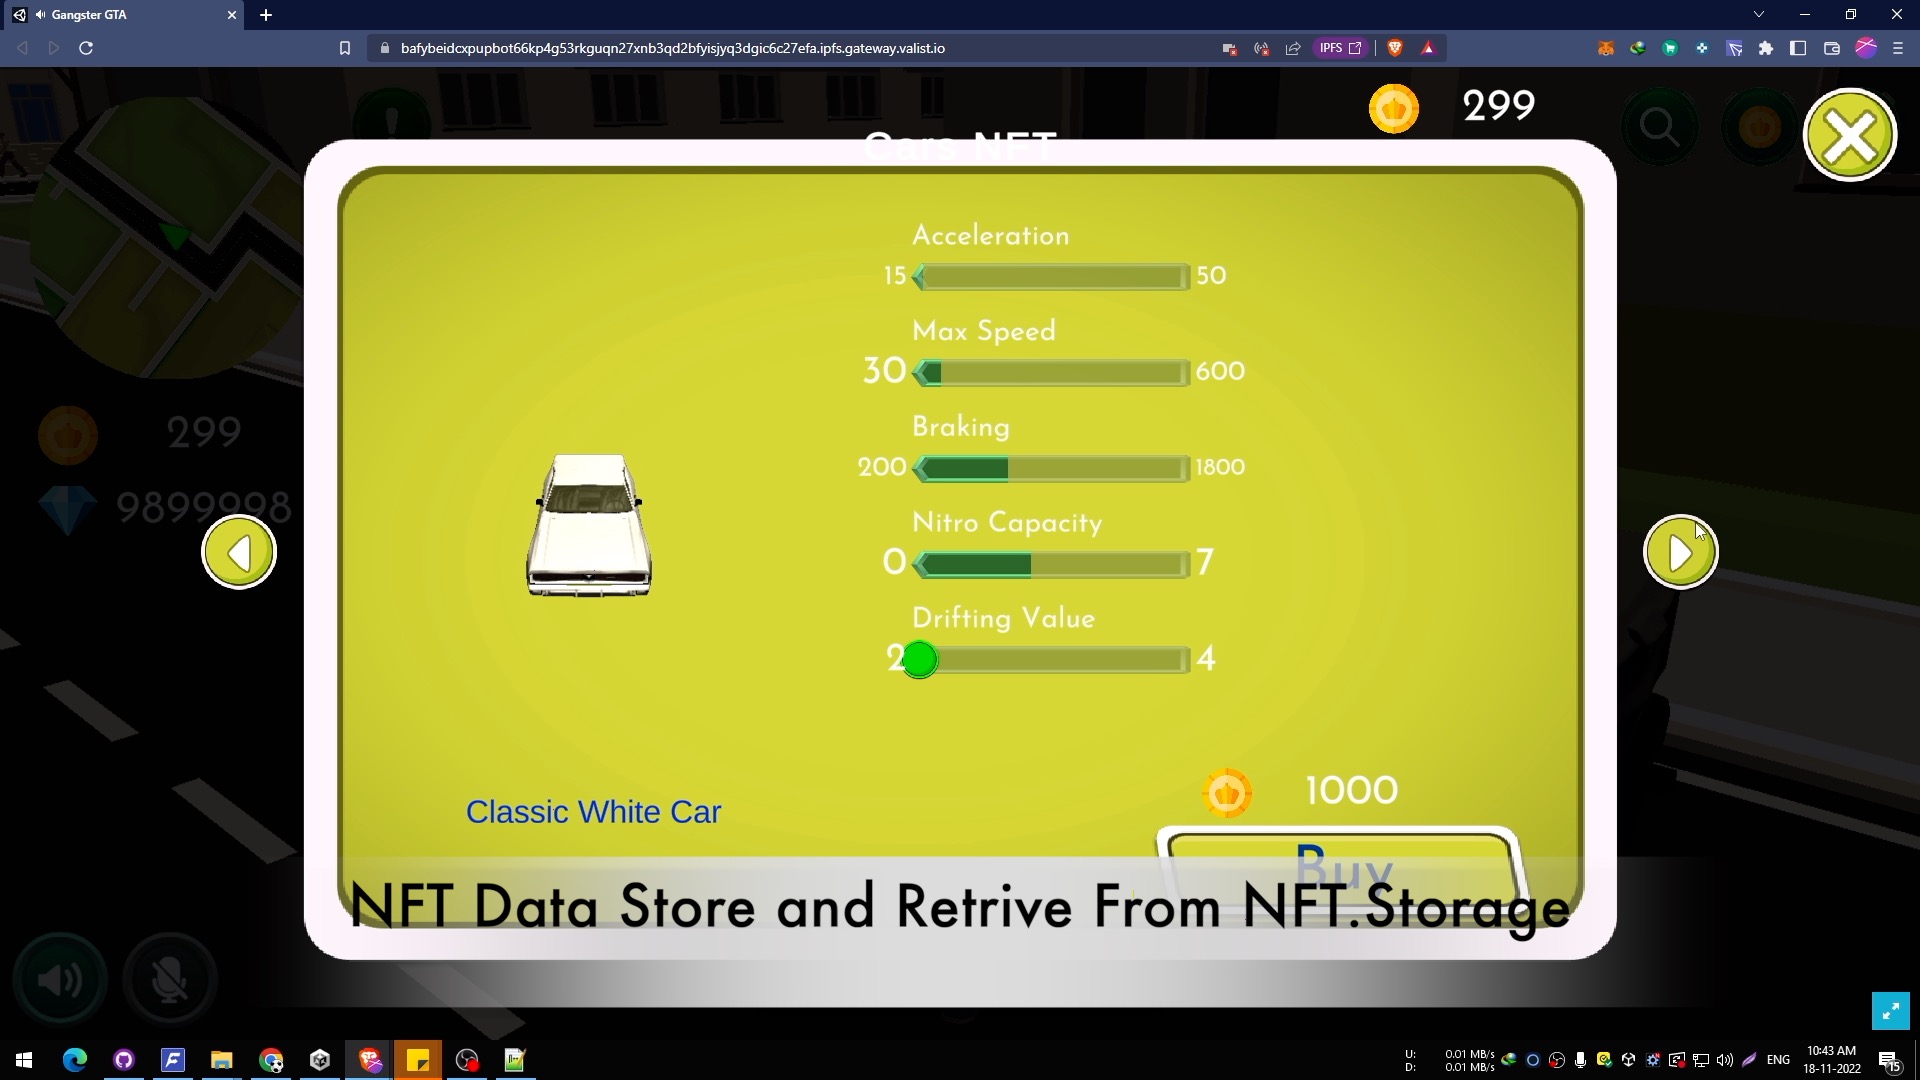The width and height of the screenshot is (1920, 1080).
Task: Click the Brave Shields lion icon
Action: (1395, 48)
